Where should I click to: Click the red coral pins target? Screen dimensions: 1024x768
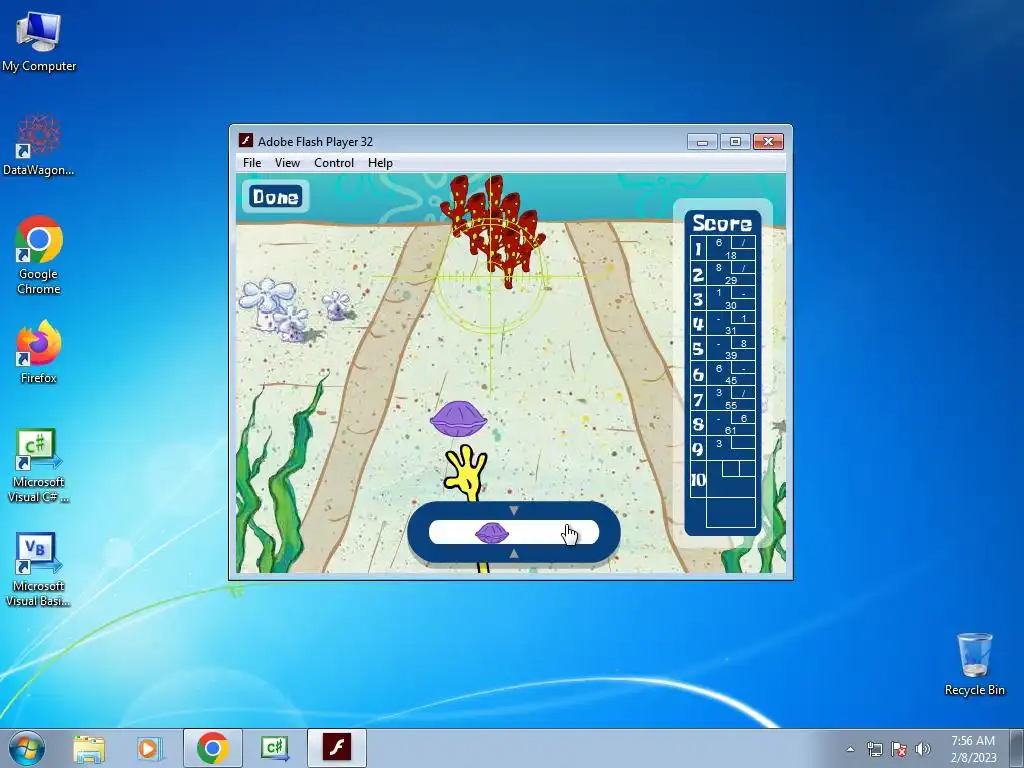point(493,229)
